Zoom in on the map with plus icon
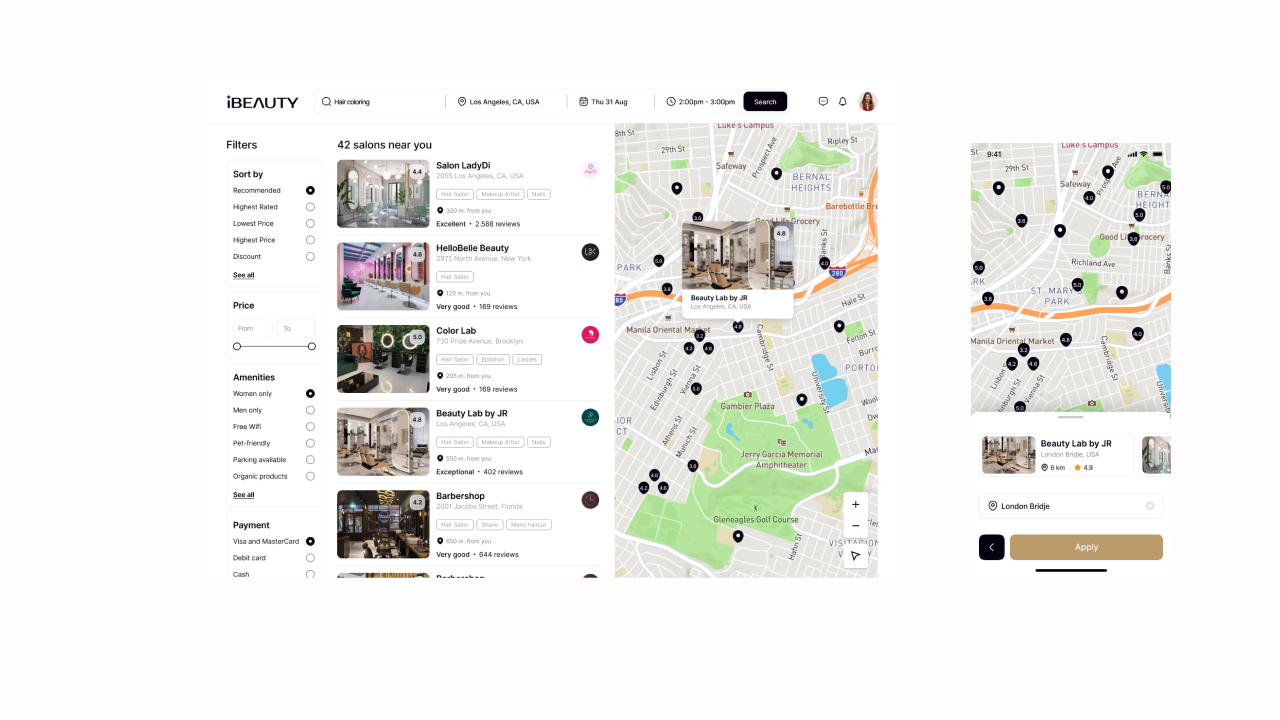This screenshot has width=1280, height=720. point(855,504)
